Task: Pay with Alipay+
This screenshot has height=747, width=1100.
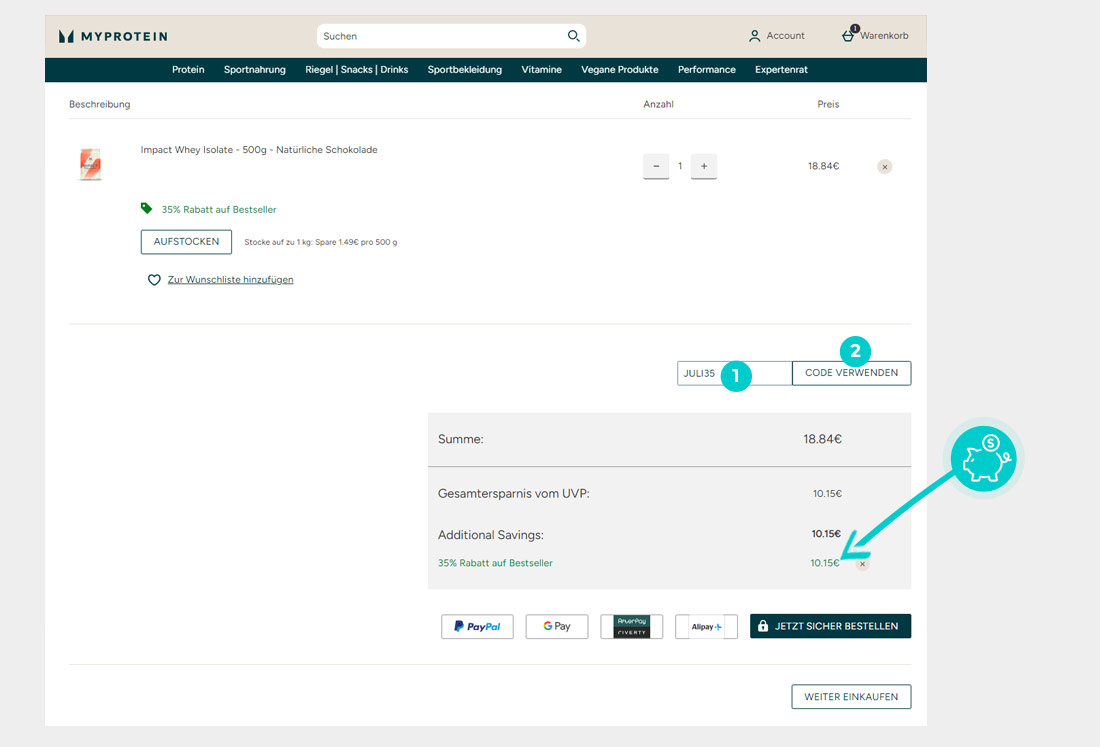Action: (706, 626)
